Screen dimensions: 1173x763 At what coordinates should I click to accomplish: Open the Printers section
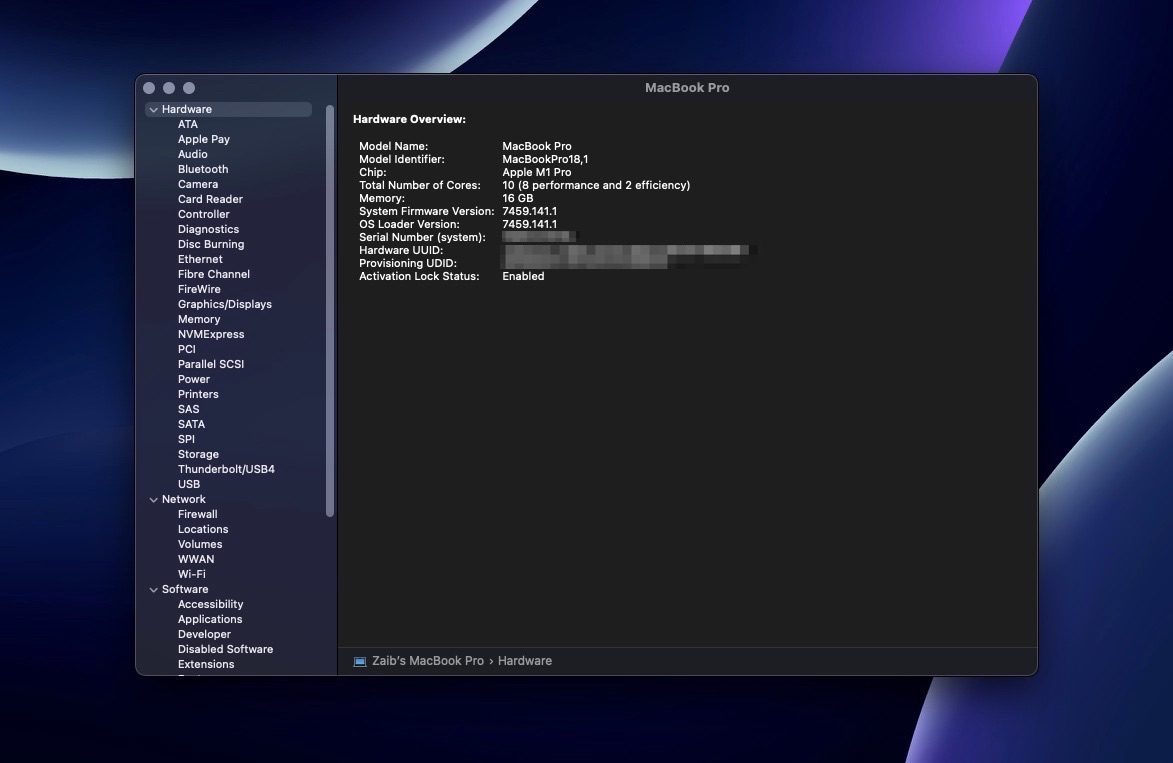point(198,394)
